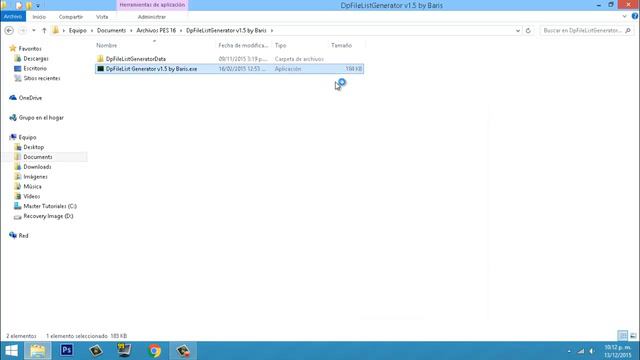Open the volume speaker tray icon

coord(591,351)
